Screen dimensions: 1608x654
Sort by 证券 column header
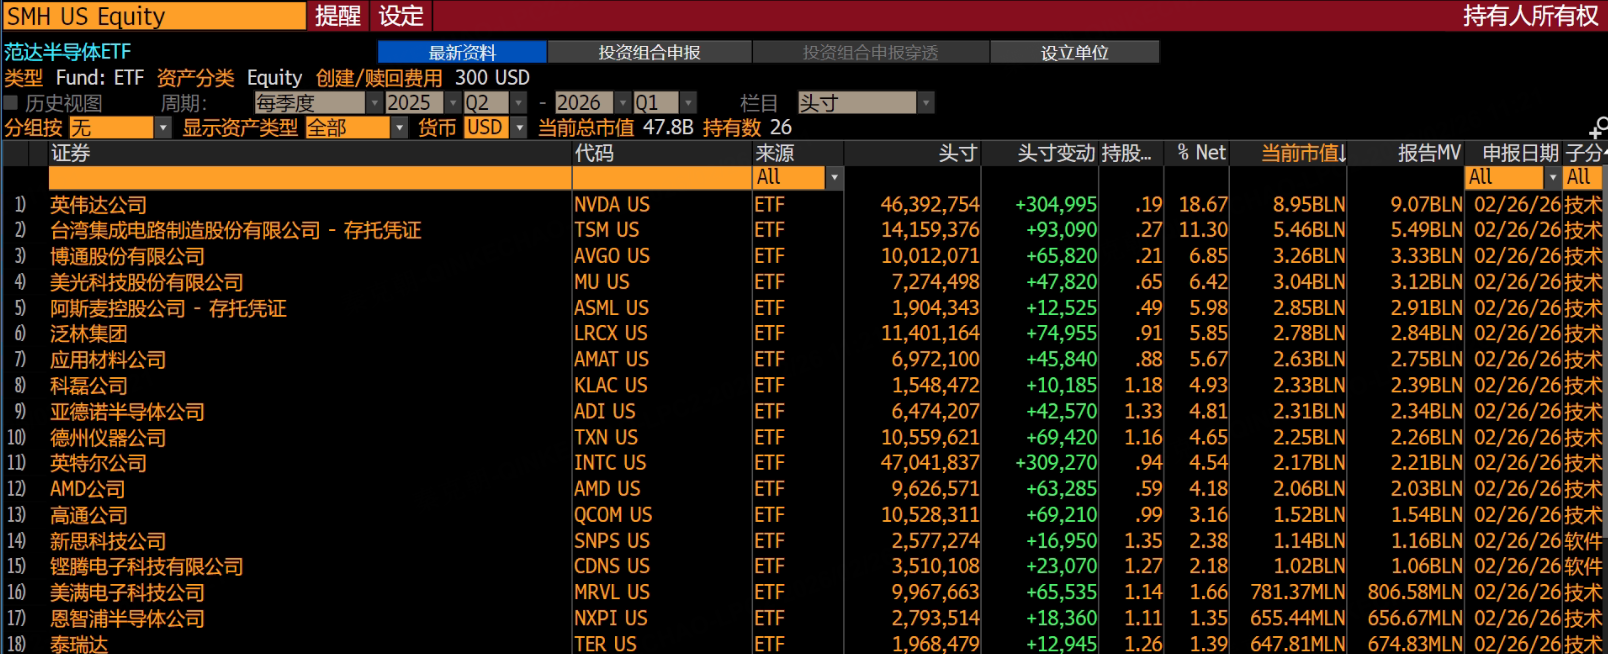point(71,153)
